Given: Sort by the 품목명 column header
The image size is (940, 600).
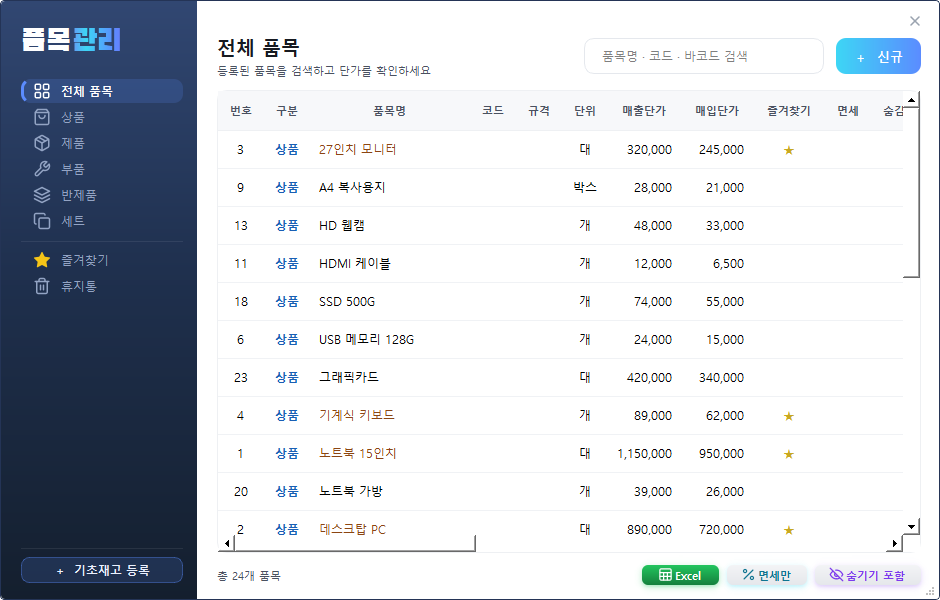Looking at the screenshot, I should pos(390,111).
